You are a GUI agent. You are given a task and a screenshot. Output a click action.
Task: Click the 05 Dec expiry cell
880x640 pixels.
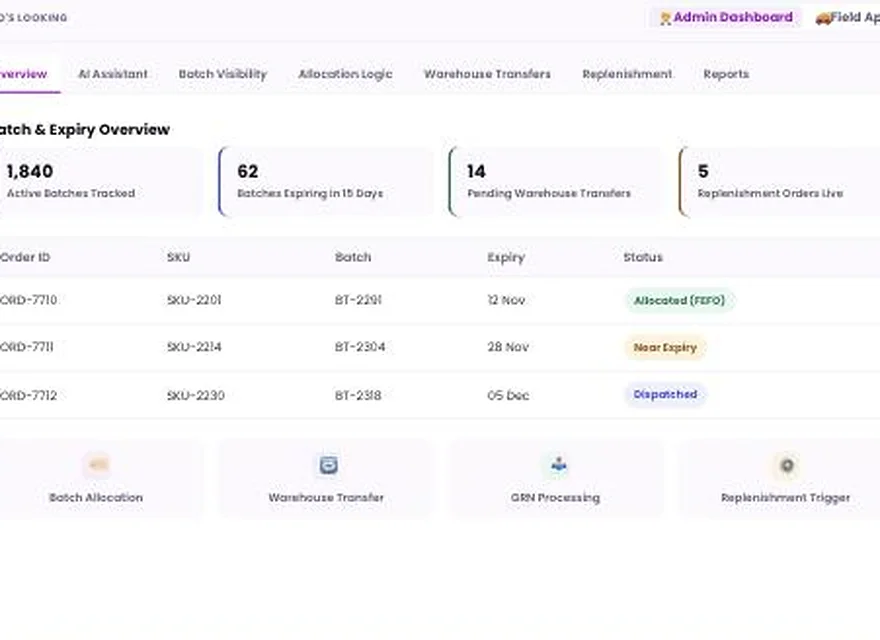click(x=508, y=395)
